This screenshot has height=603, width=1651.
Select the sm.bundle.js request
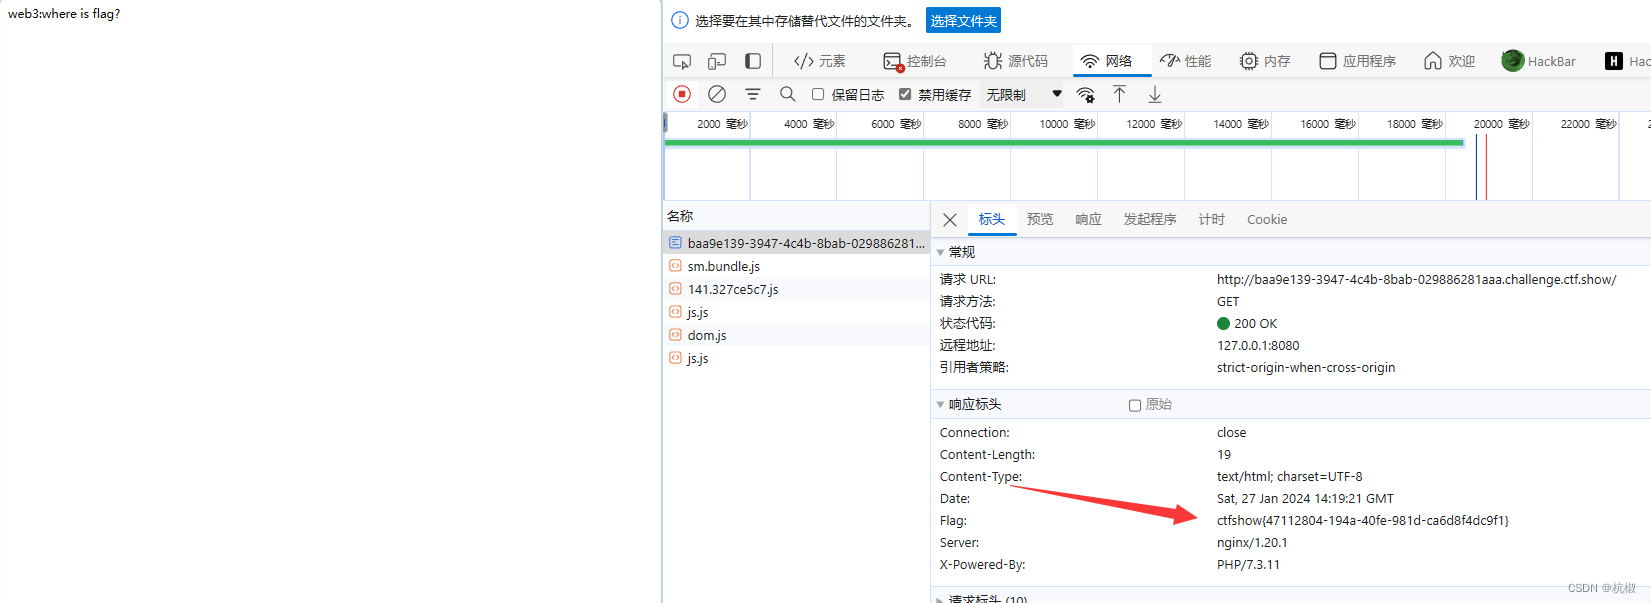tap(797, 266)
